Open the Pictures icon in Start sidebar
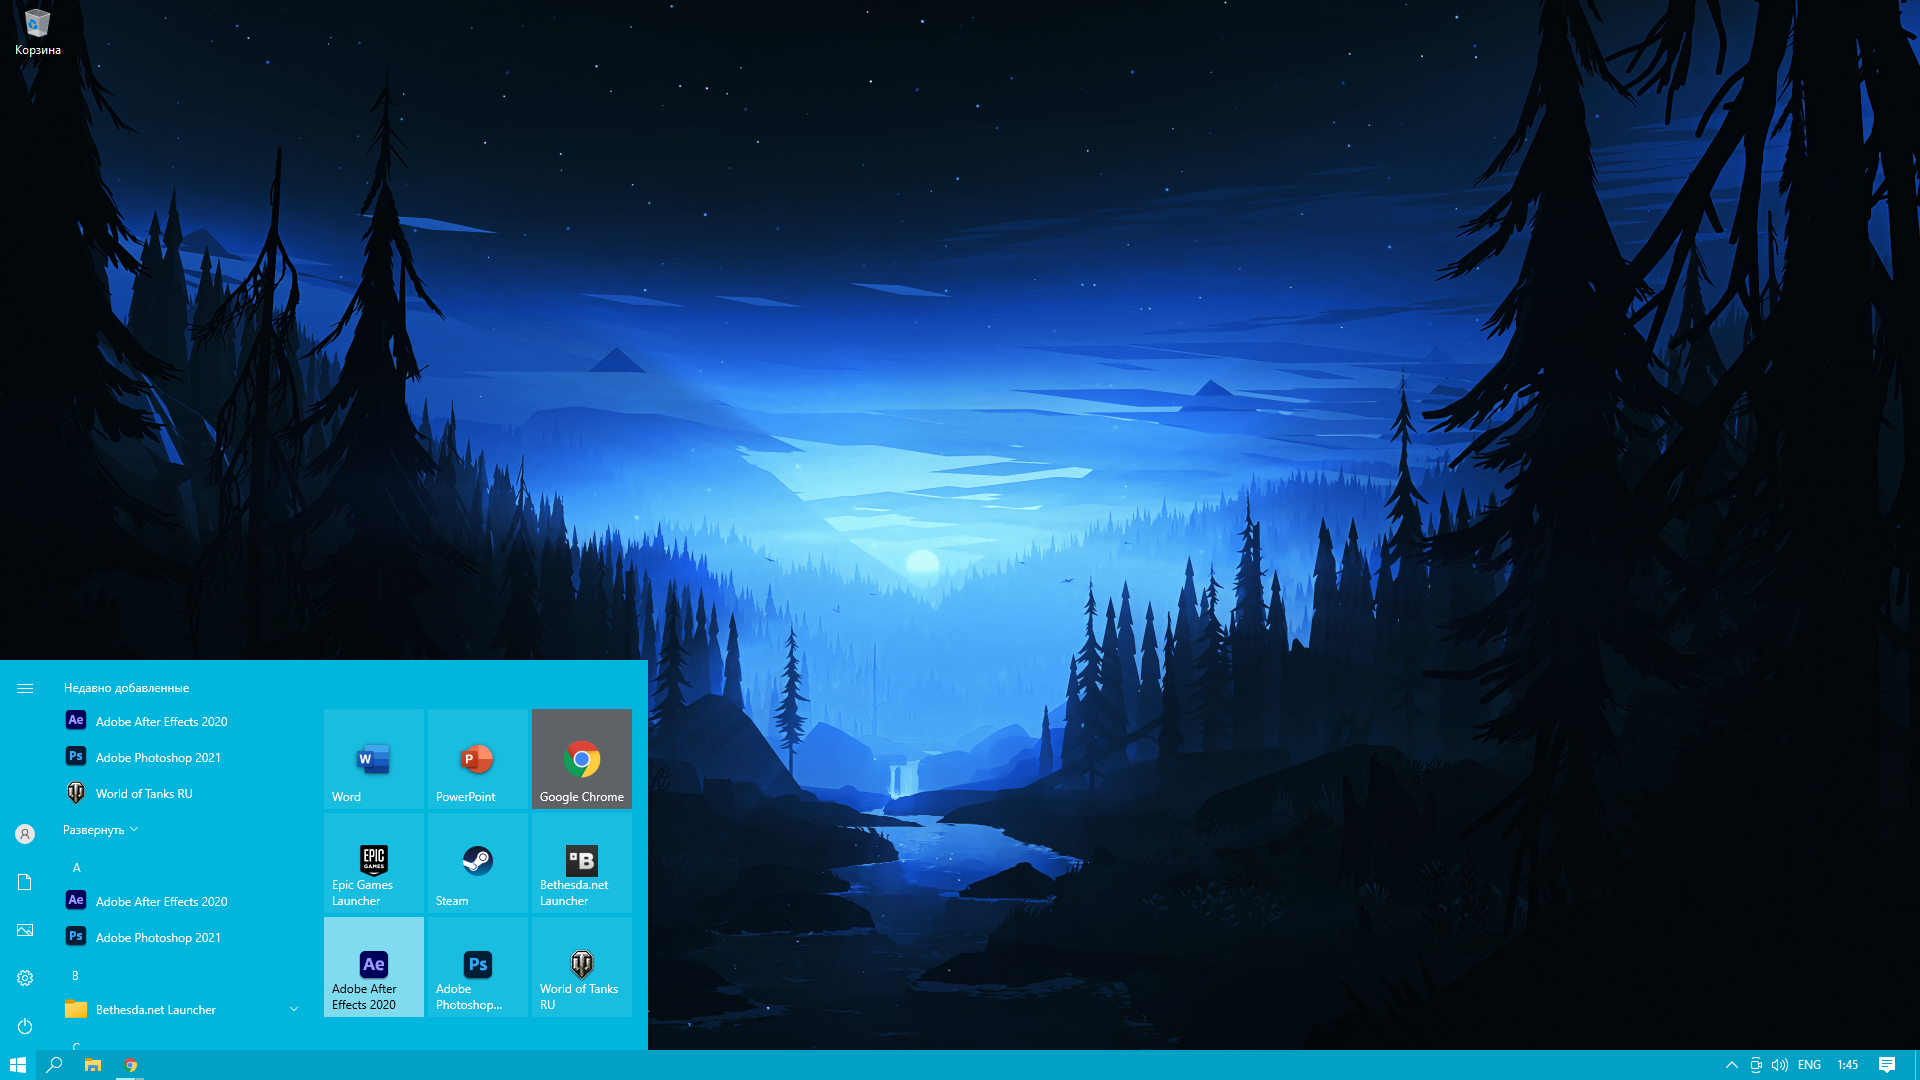1920x1080 pixels. tap(25, 930)
